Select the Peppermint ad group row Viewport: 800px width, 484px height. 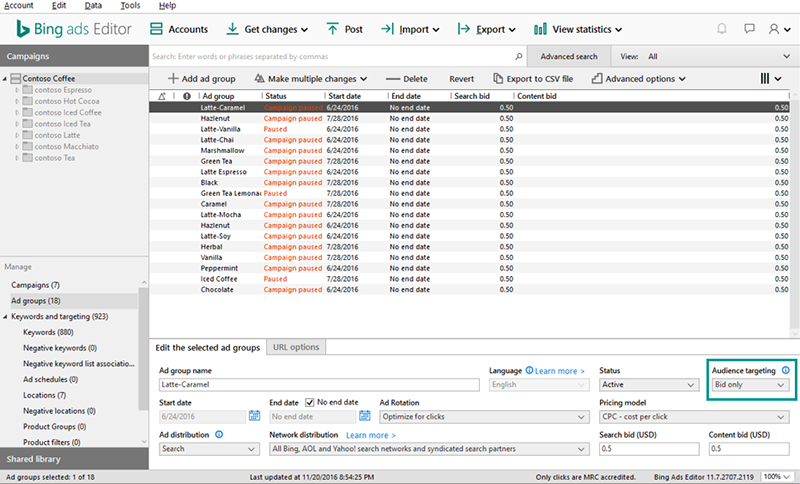click(x=469, y=268)
